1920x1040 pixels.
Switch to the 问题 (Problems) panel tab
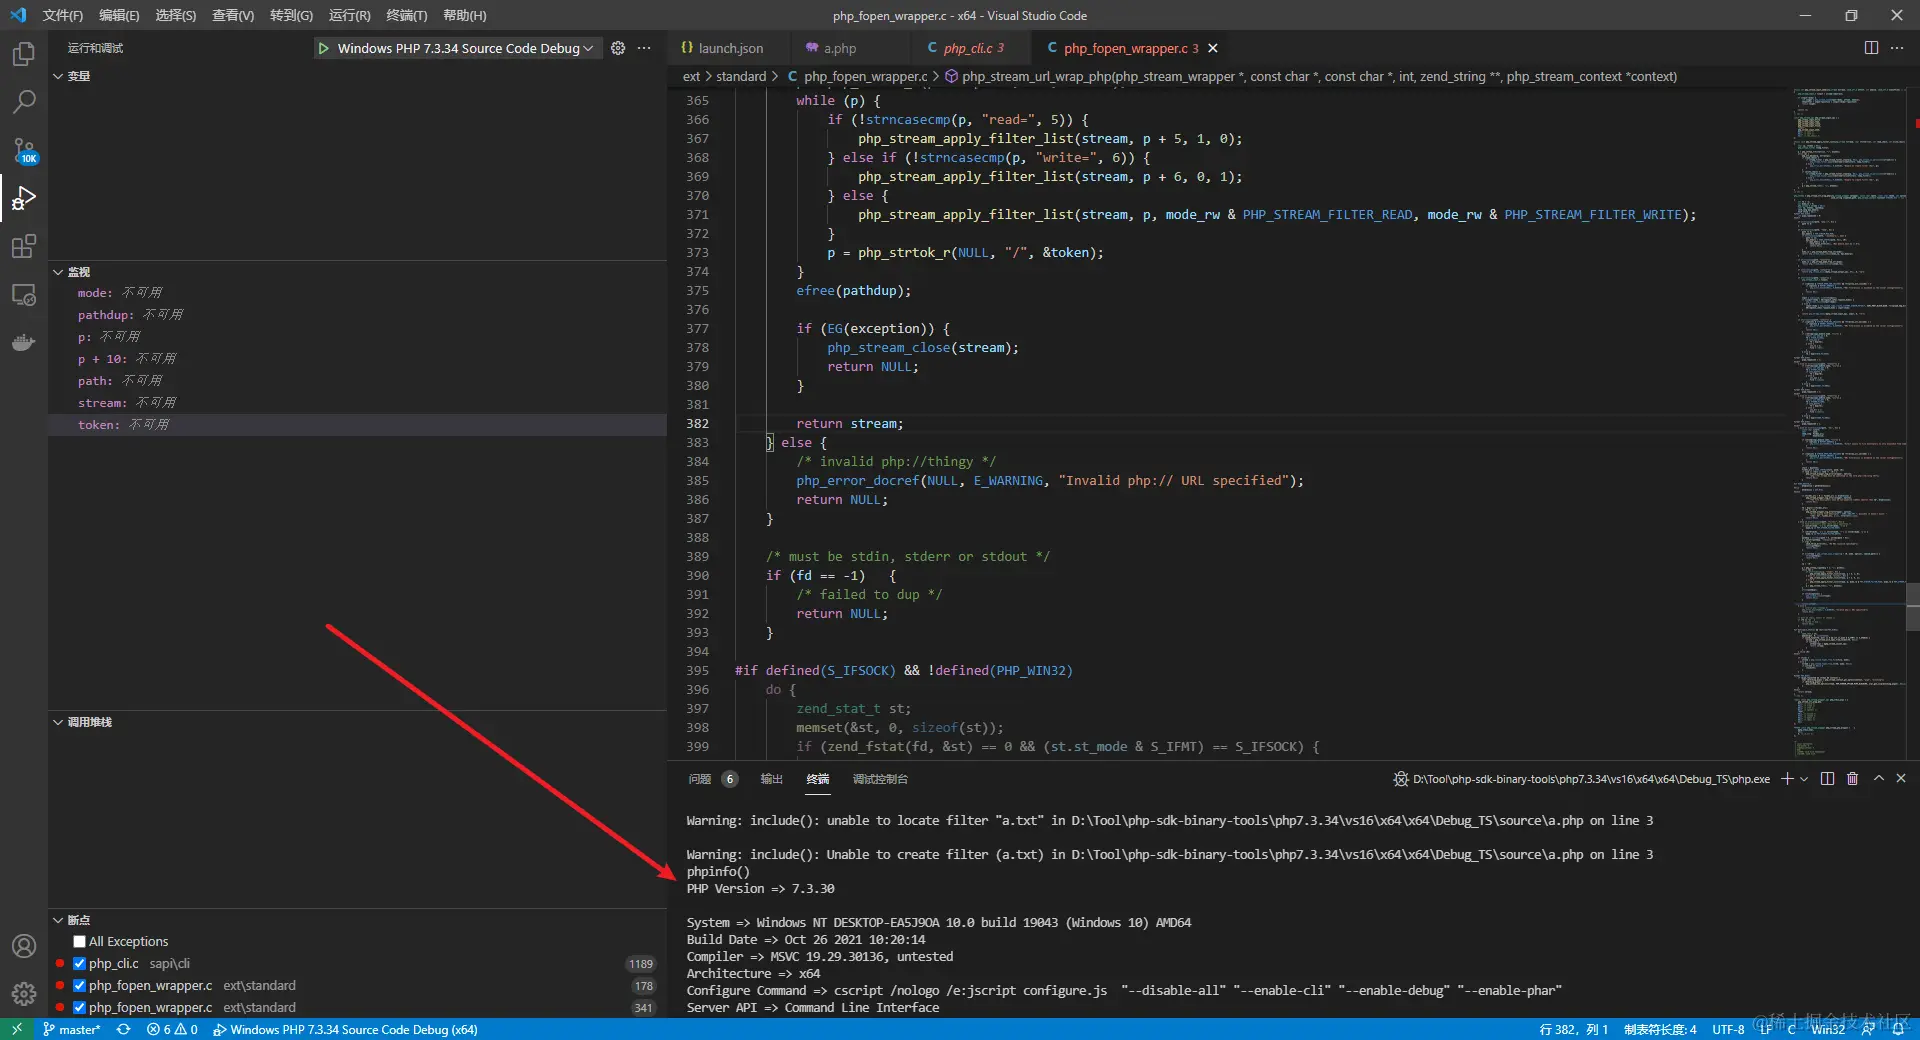(712, 779)
